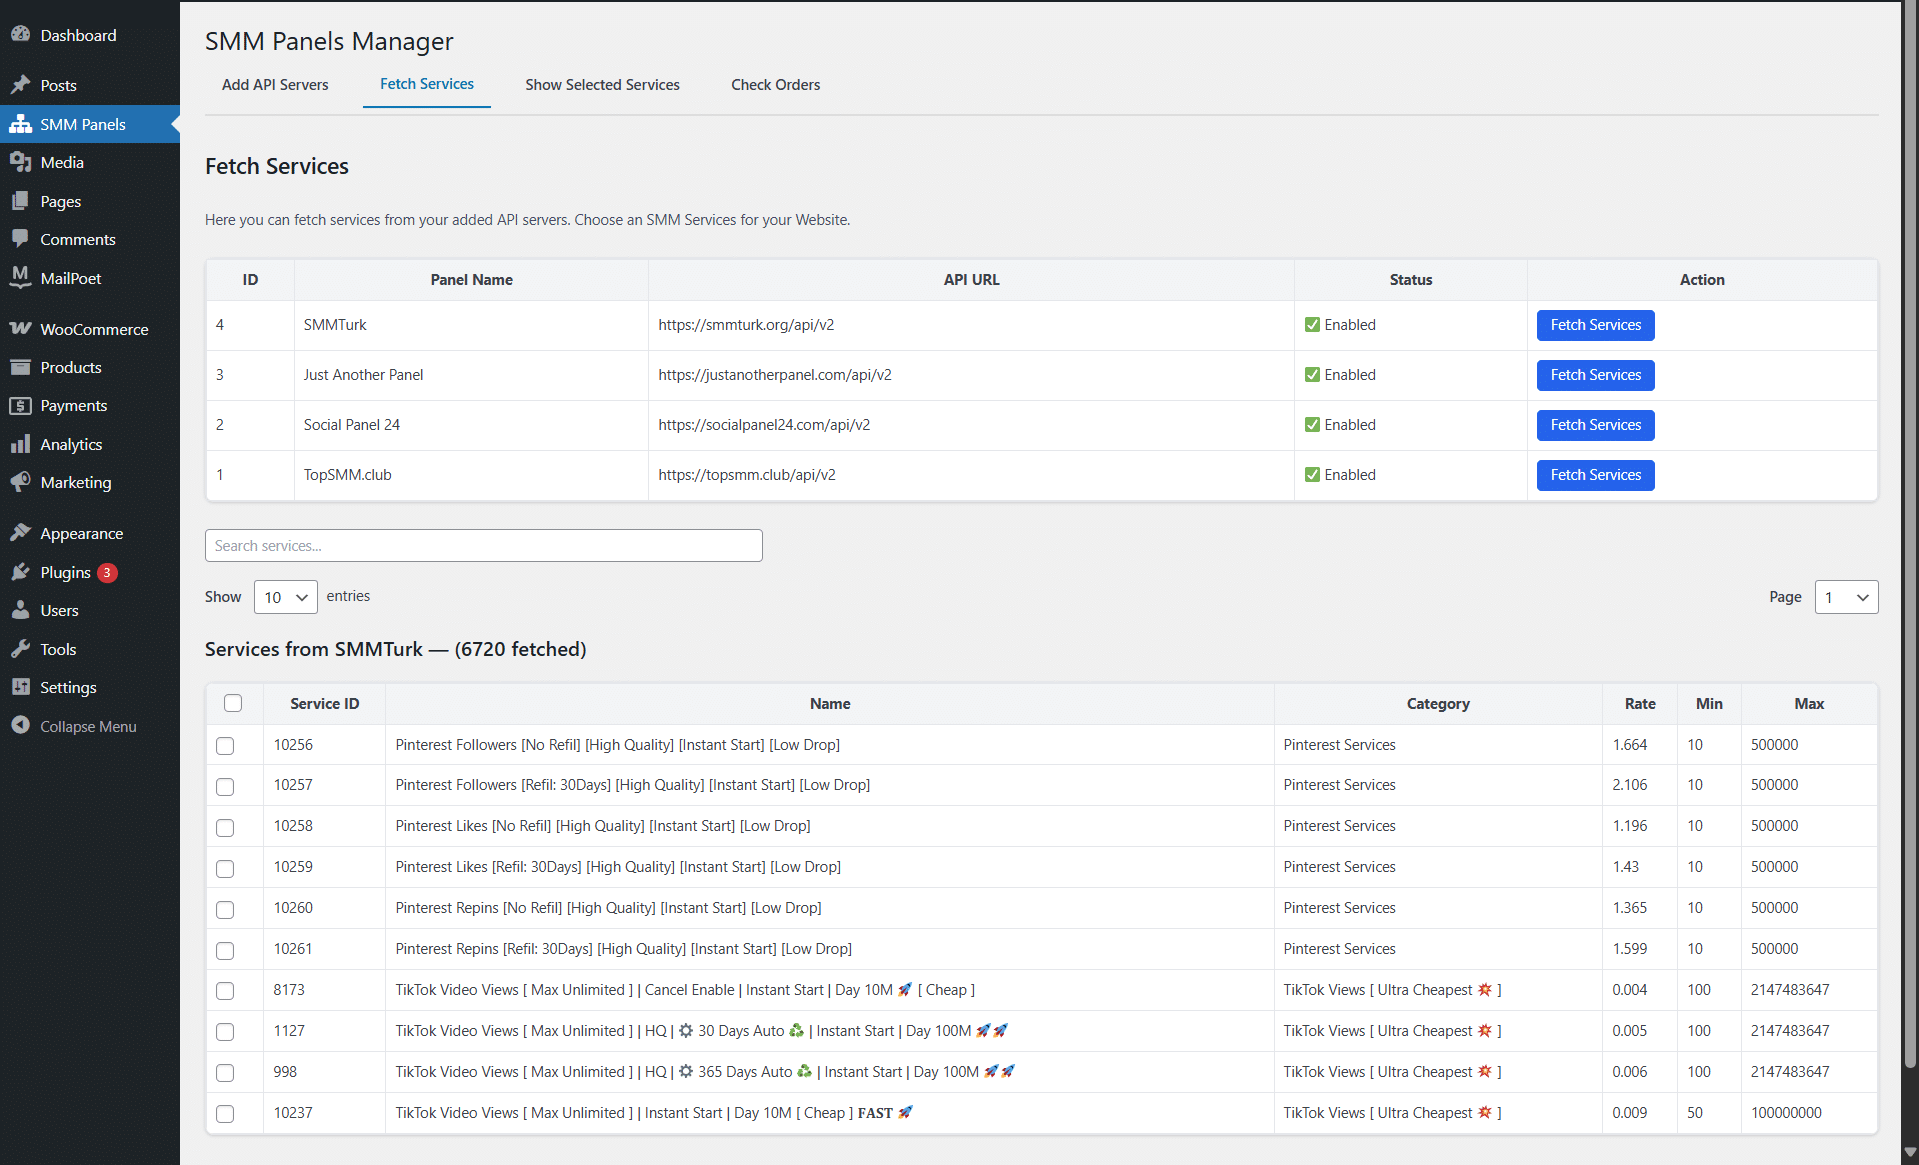This screenshot has width=1919, height=1165.
Task: Open Plugins using its plug icon
Action: [x=20, y=572]
